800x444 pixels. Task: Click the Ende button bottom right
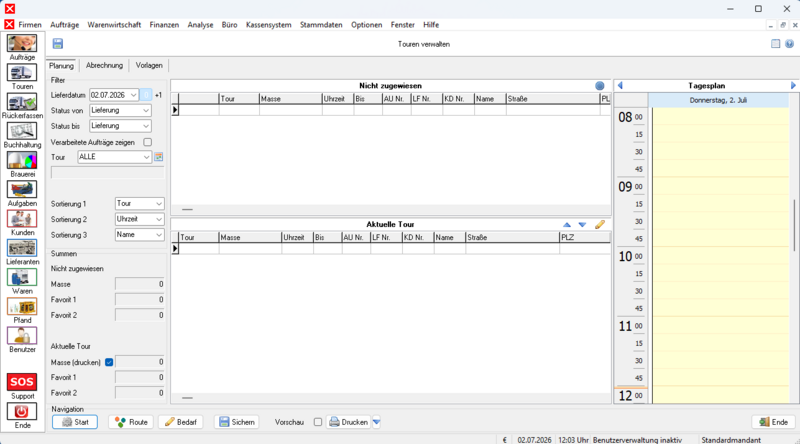773,422
